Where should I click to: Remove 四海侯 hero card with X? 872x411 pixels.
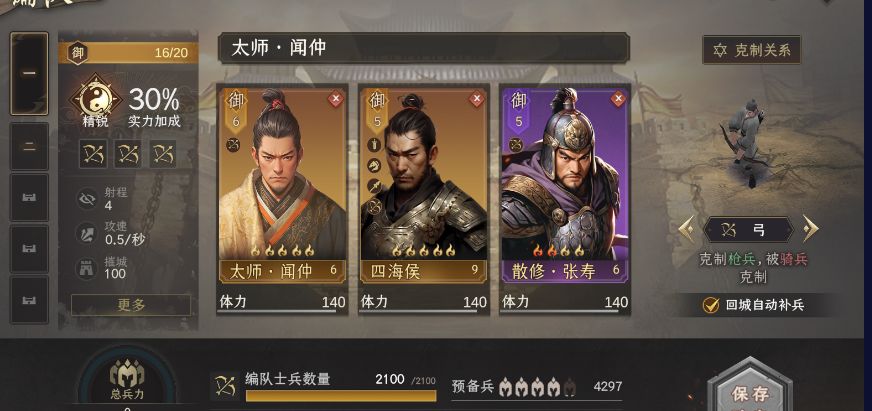pyautogui.click(x=477, y=100)
